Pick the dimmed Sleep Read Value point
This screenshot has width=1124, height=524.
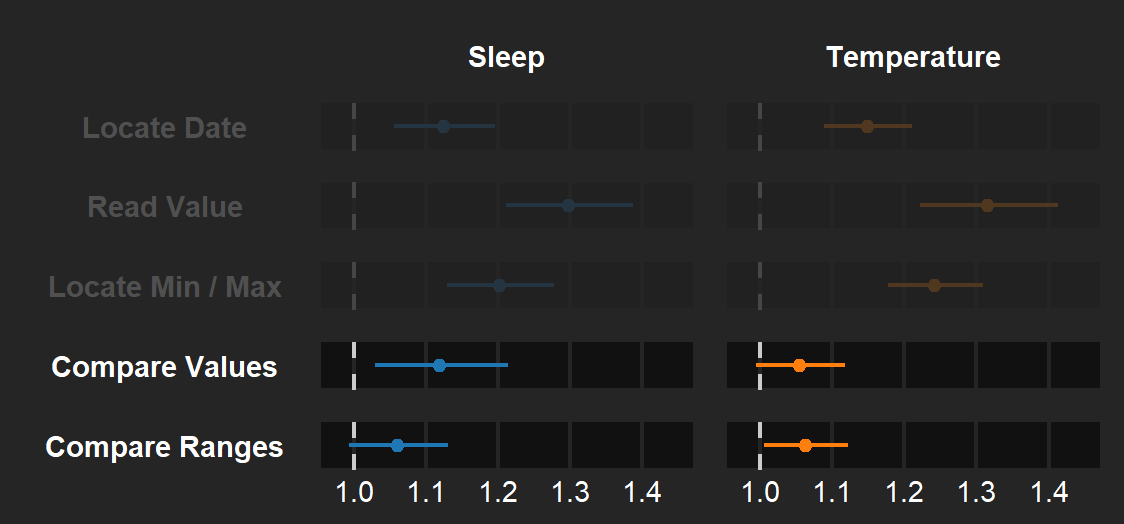point(568,205)
